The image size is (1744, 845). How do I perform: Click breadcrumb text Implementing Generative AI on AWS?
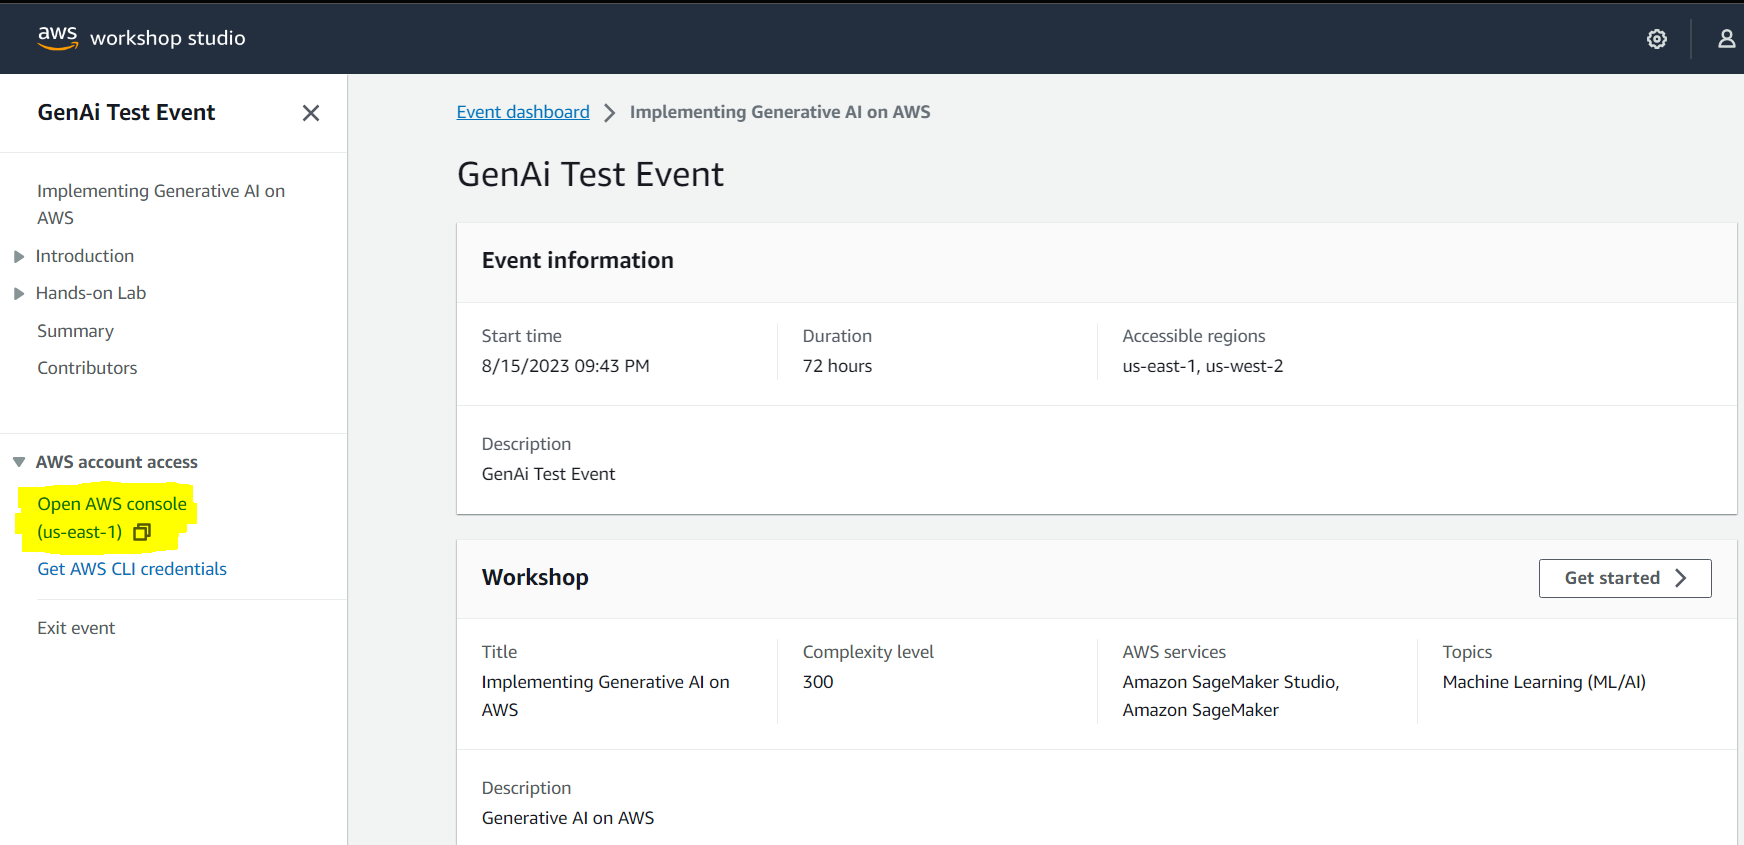780,112
